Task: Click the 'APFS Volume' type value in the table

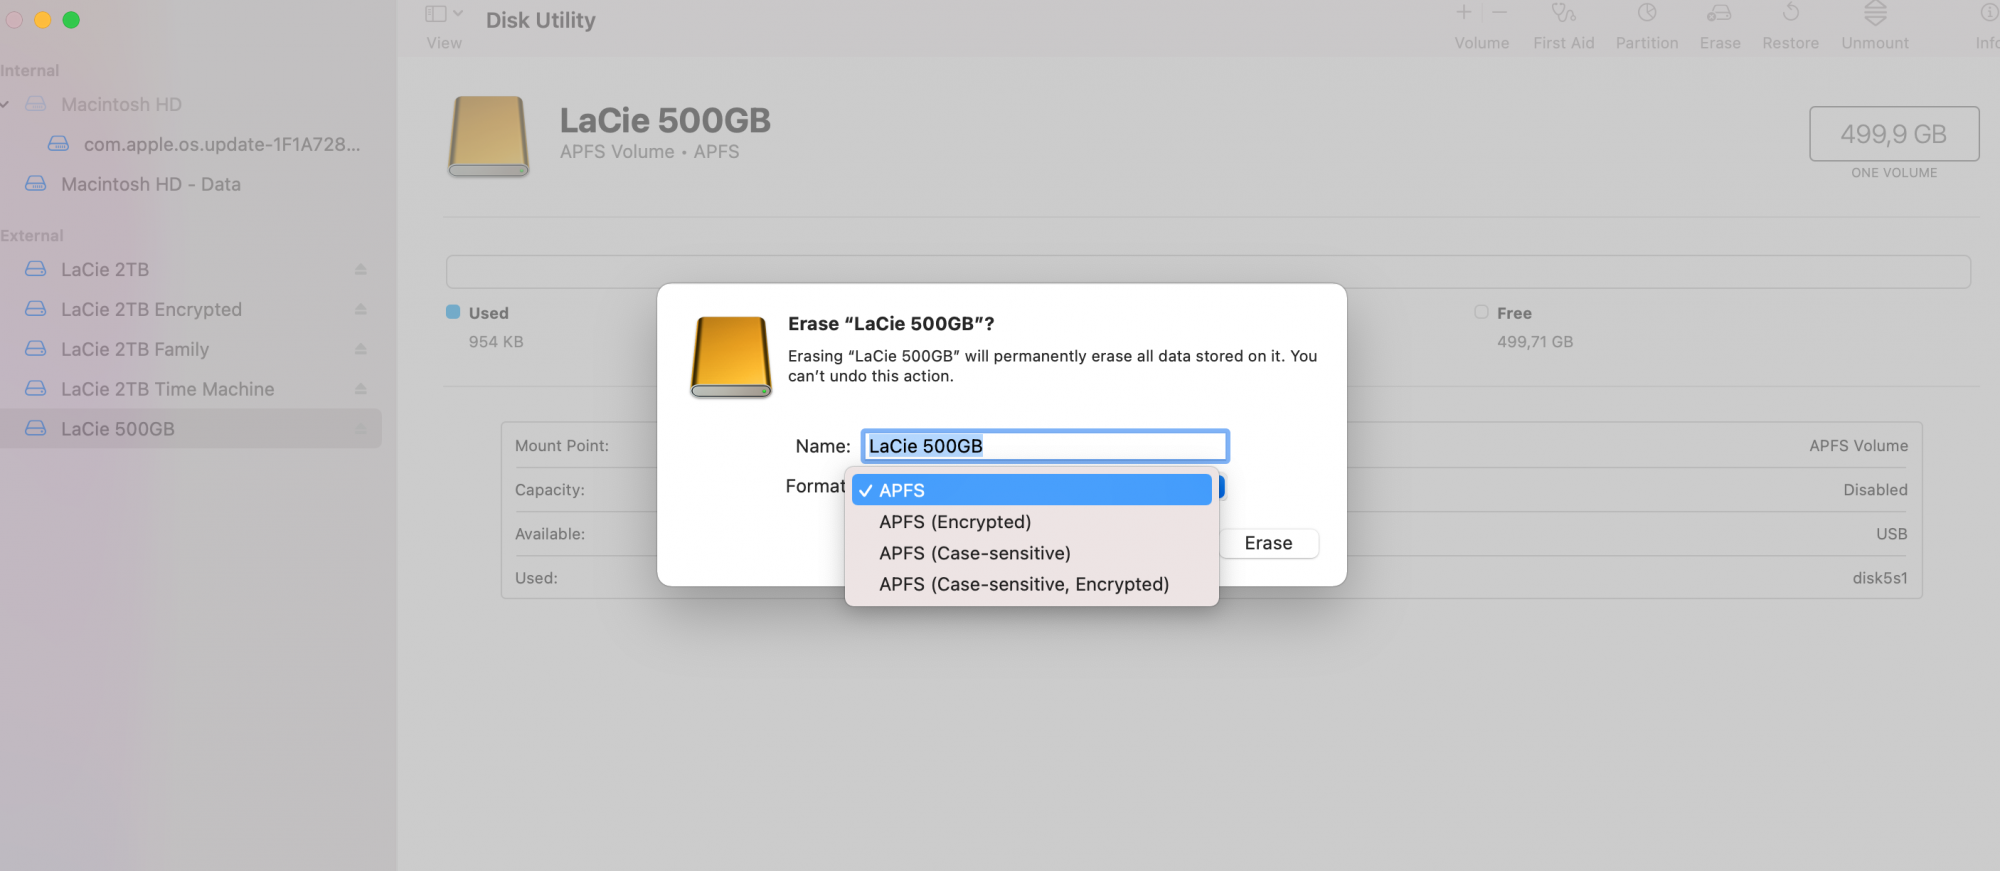Action: 1858,446
